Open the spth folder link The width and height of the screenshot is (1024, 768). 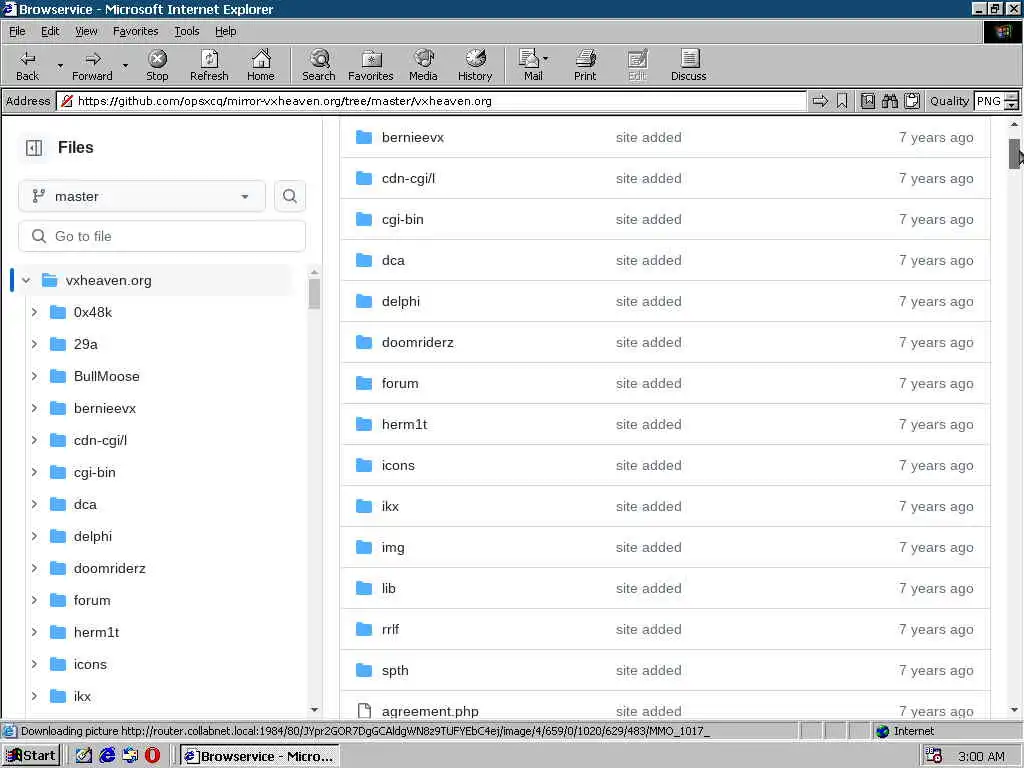click(x=395, y=671)
